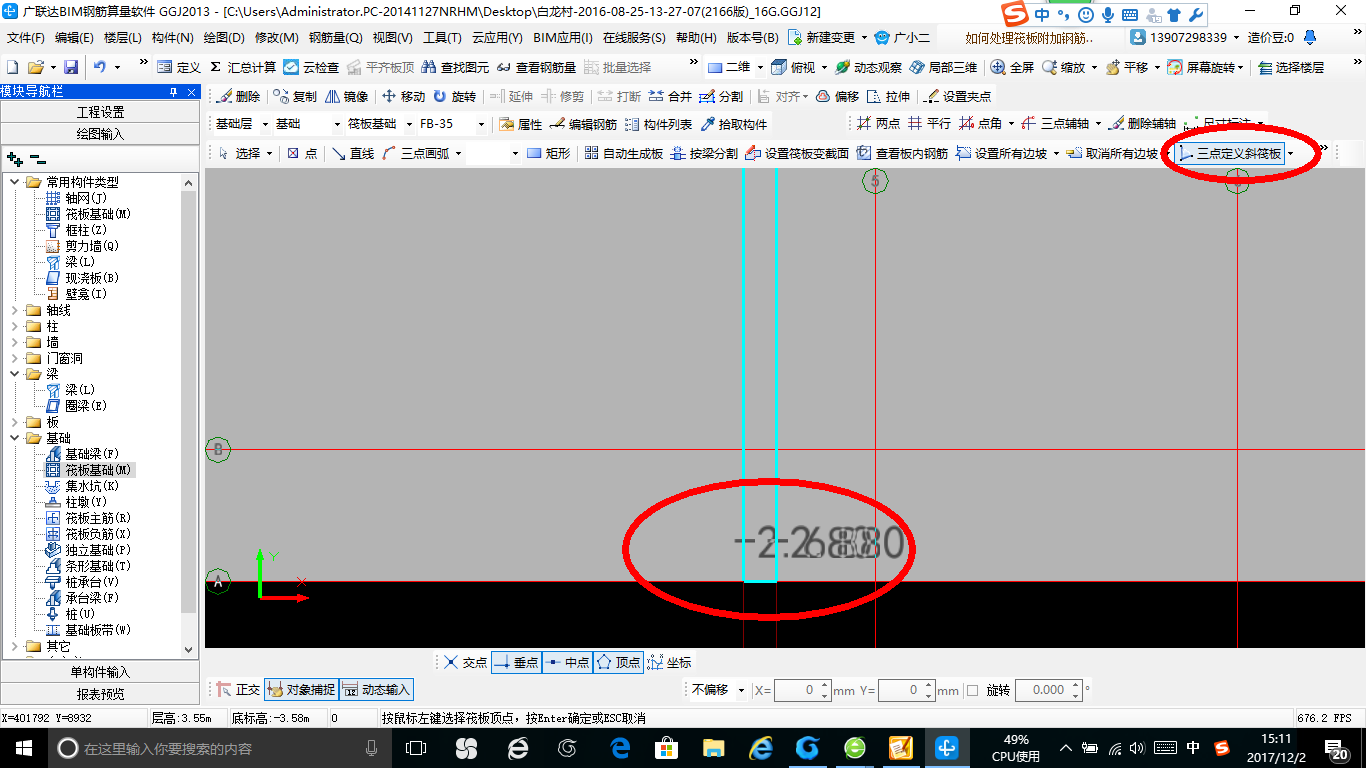
Task: Click the 报表预览 panel button
Action: pyautogui.click(x=100, y=694)
